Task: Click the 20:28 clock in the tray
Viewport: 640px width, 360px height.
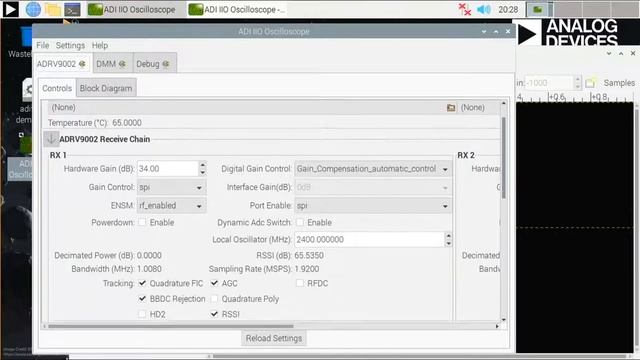Action: [508, 9]
